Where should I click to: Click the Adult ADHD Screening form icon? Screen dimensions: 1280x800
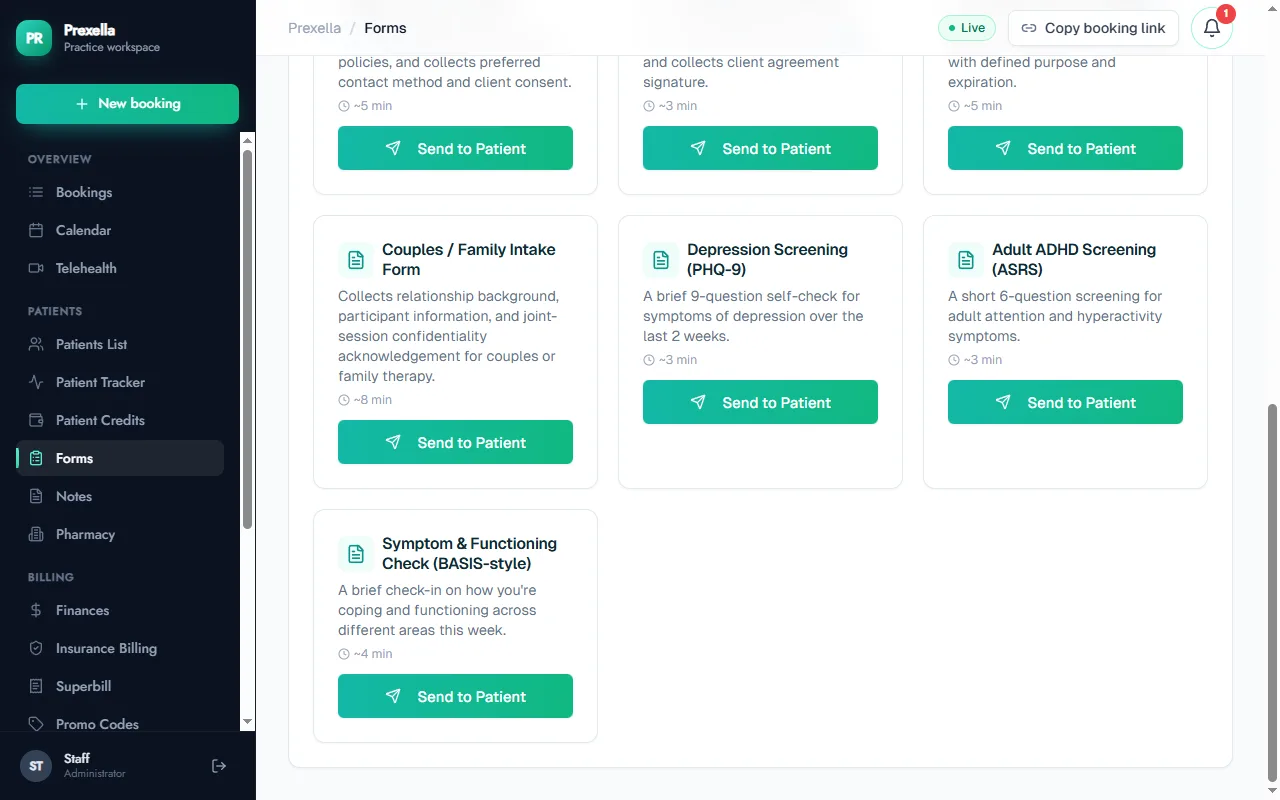click(x=965, y=260)
